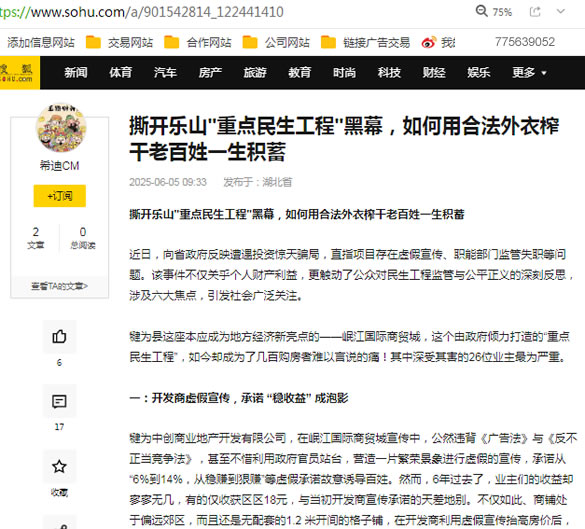The image size is (585, 529).
Task: Click the 希迪CM author avatar
Action: (x=61, y=128)
